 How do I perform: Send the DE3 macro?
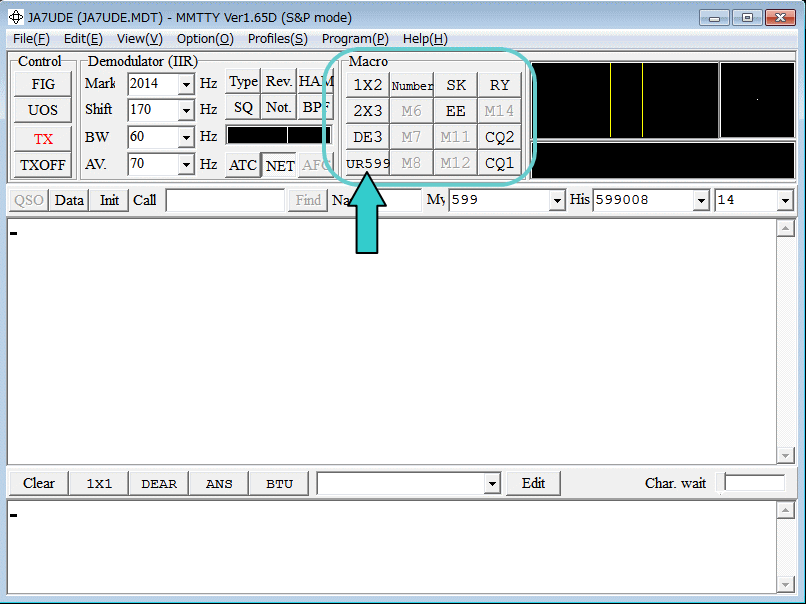point(368,137)
